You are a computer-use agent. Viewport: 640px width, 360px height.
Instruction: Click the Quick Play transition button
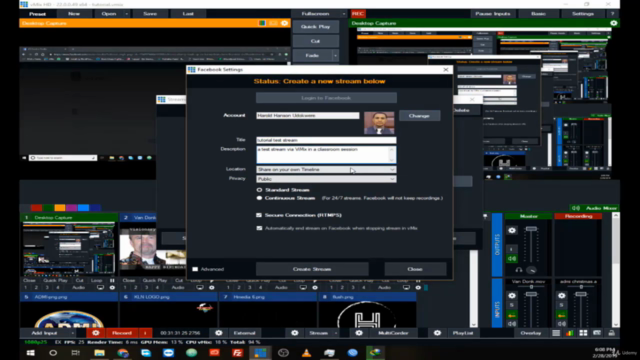pyautogui.click(x=315, y=27)
